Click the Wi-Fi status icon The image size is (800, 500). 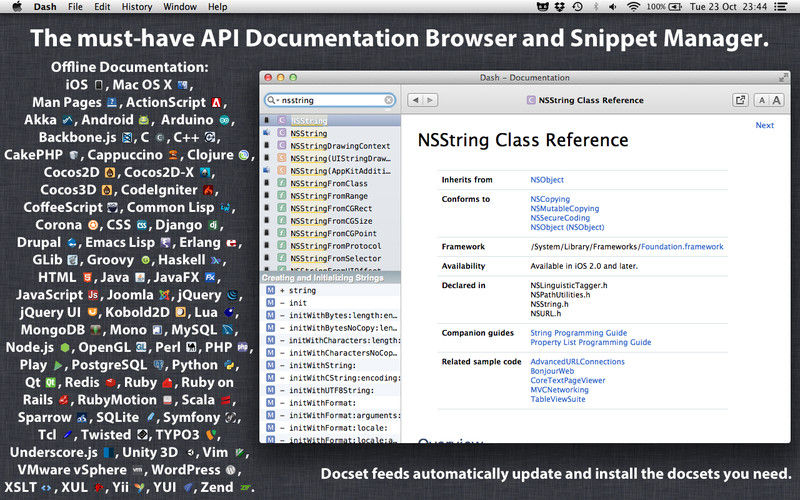click(x=633, y=7)
